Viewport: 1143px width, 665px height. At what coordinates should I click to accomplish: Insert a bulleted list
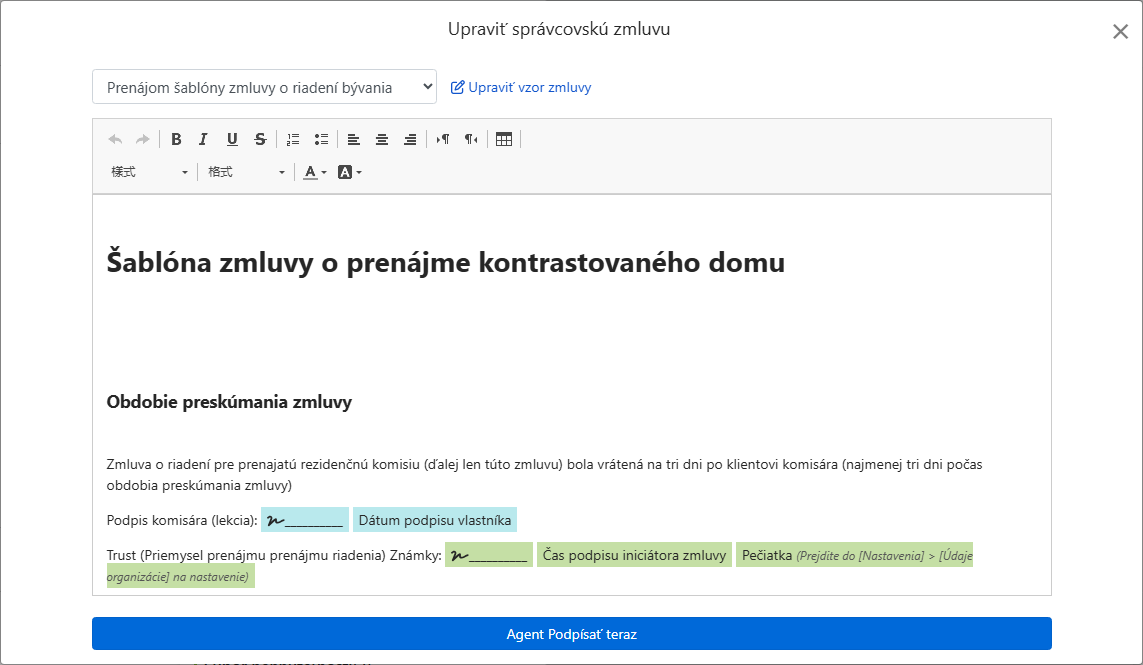tap(321, 139)
